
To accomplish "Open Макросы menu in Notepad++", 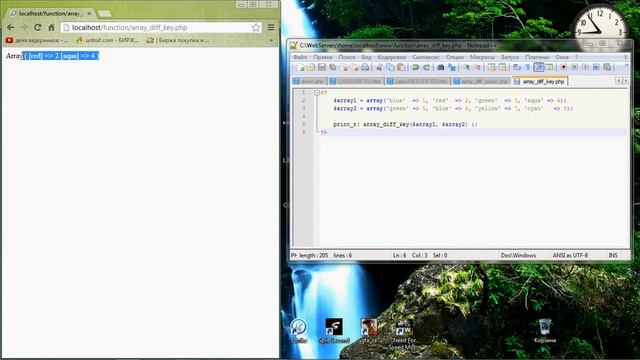I will 482,57.
